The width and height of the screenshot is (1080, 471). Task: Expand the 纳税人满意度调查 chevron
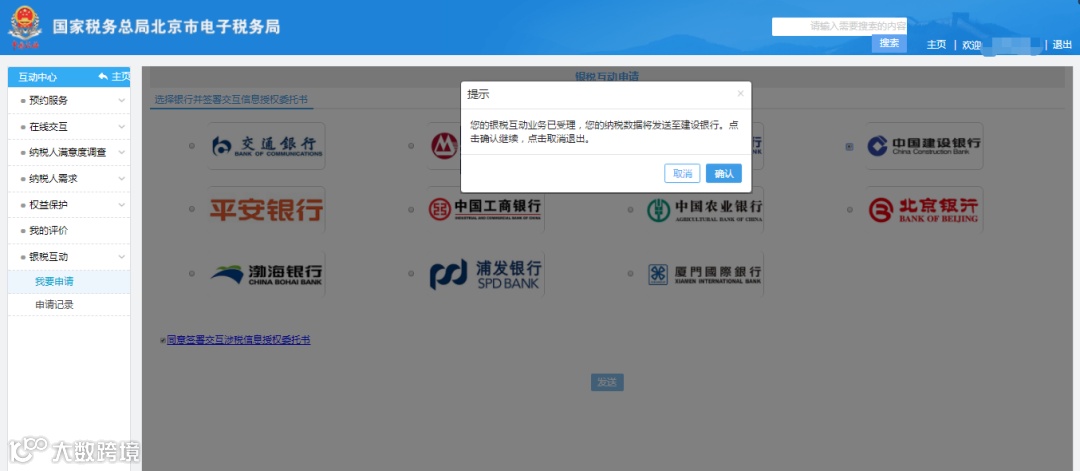click(121, 153)
